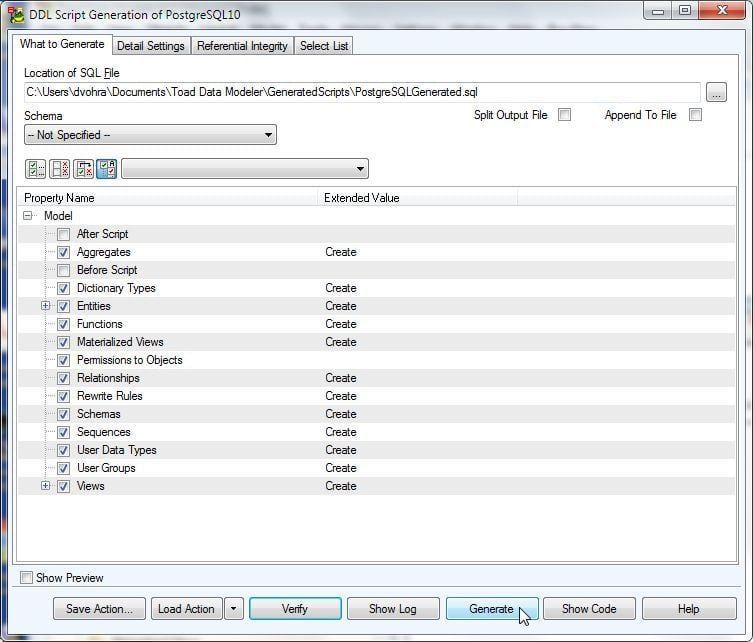
Task: Select the Model root label
Action: click(58, 216)
